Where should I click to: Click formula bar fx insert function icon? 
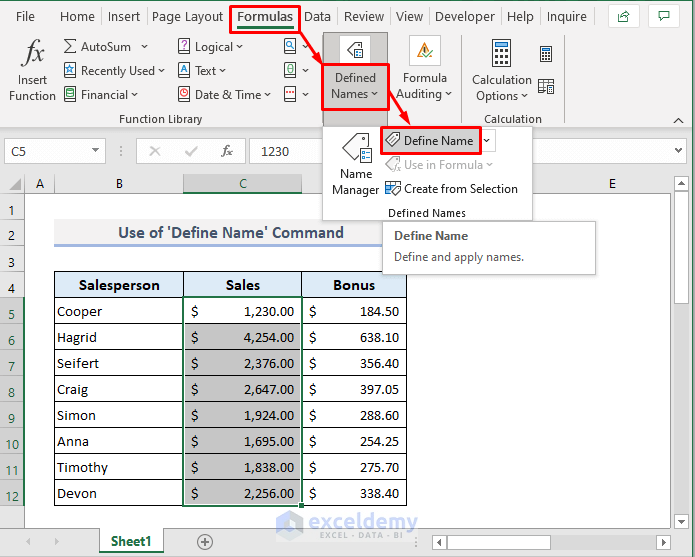coord(227,152)
